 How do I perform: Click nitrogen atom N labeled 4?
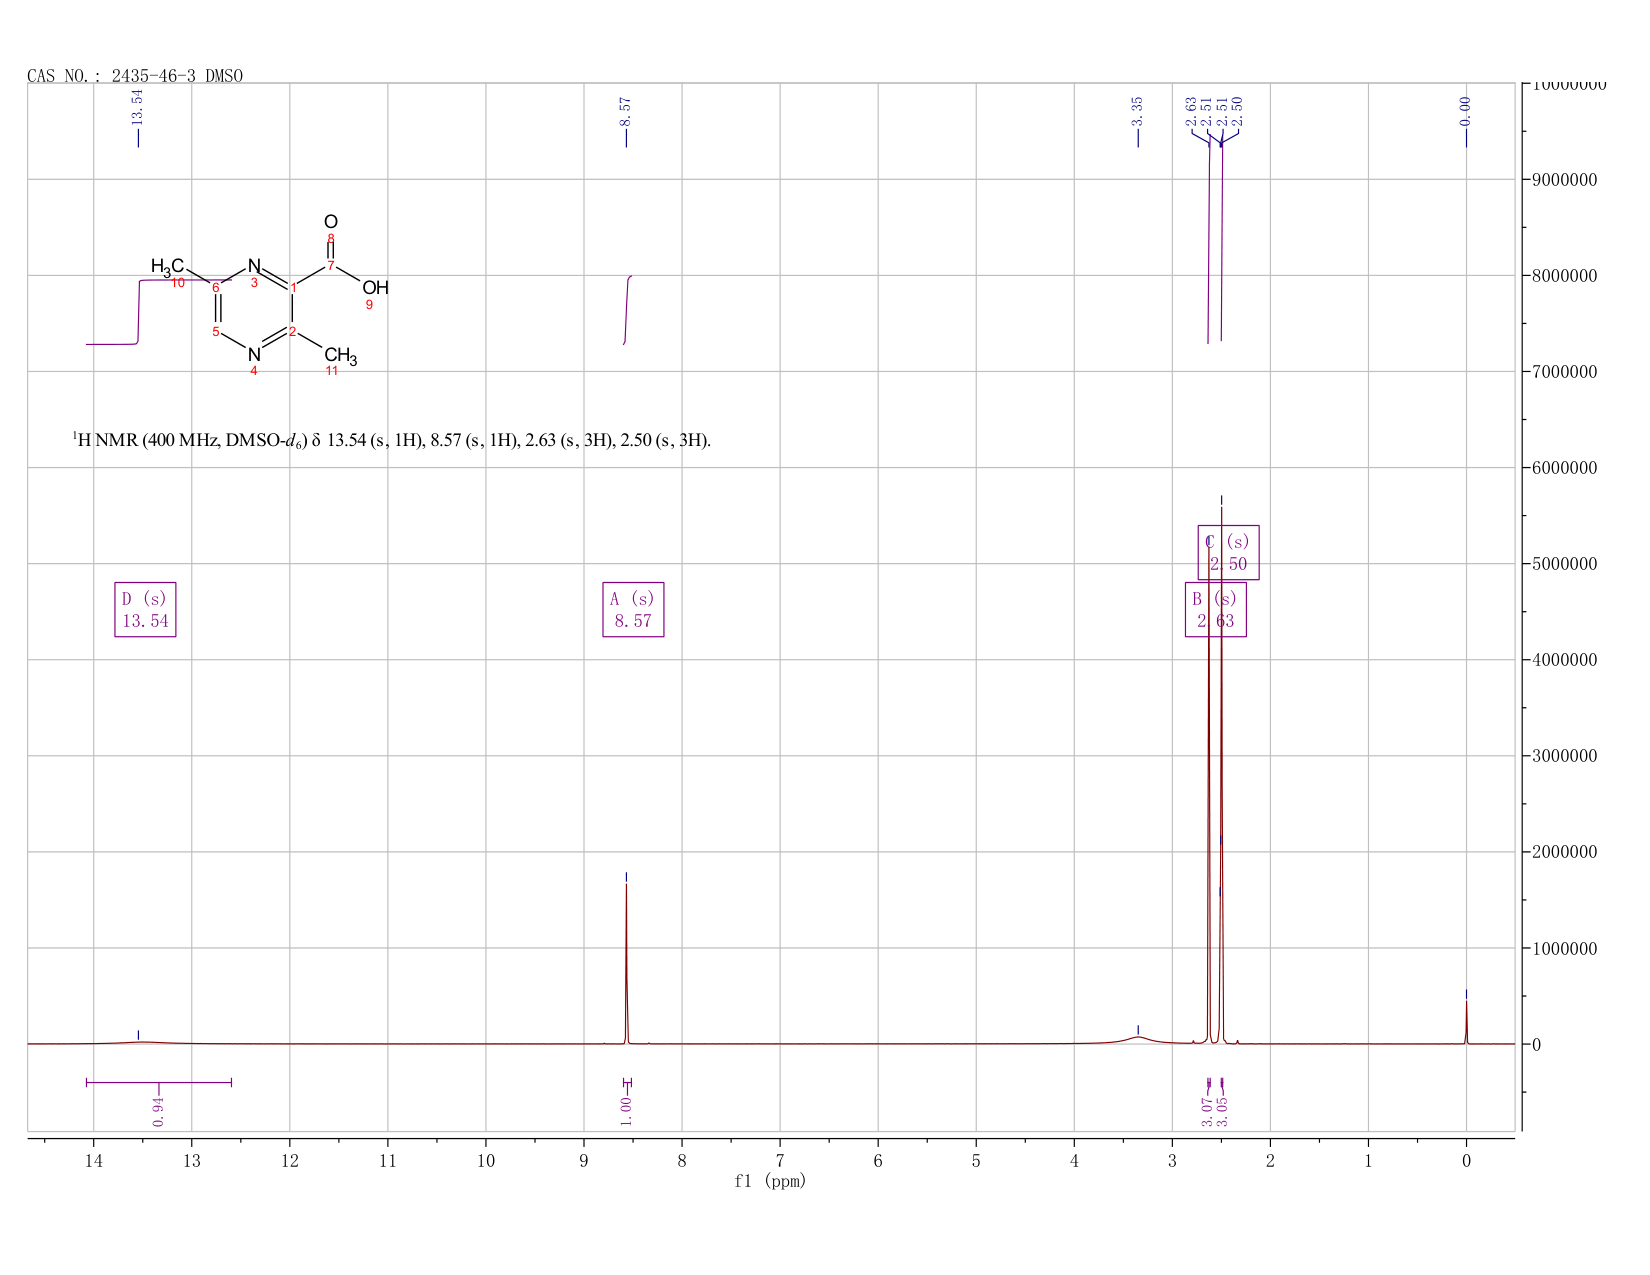click(x=254, y=353)
